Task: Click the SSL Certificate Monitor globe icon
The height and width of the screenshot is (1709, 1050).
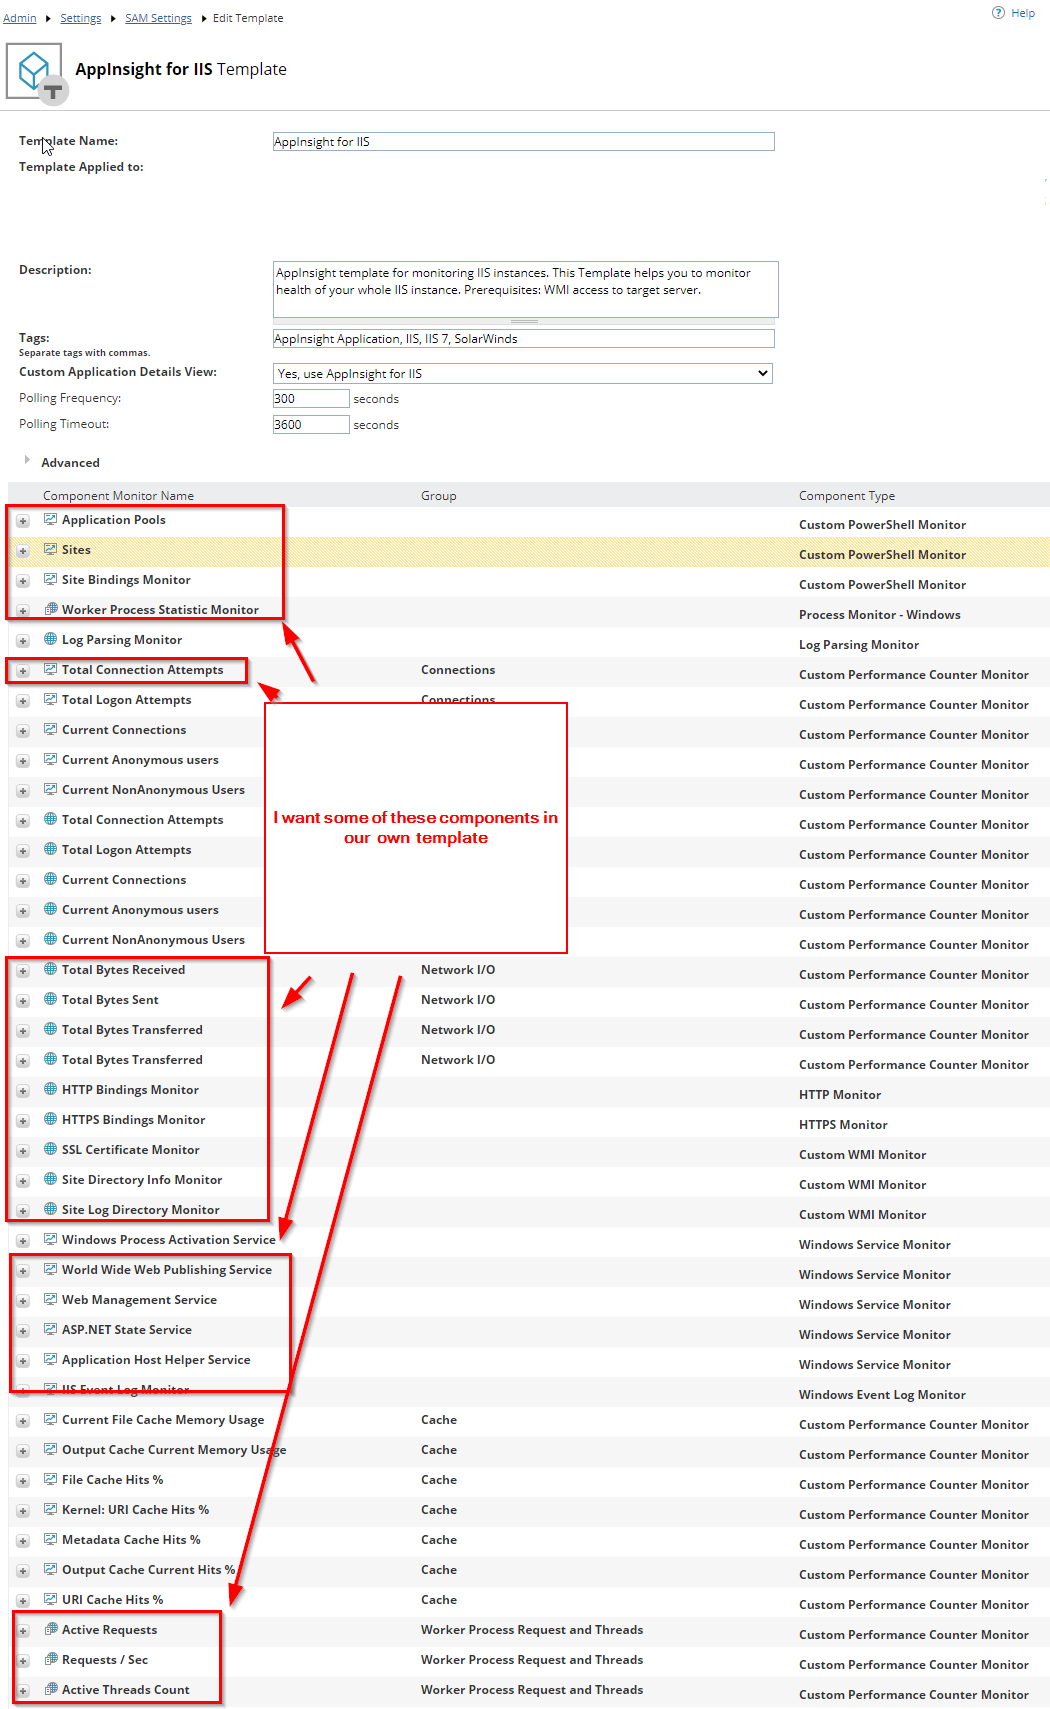Action: point(50,1149)
